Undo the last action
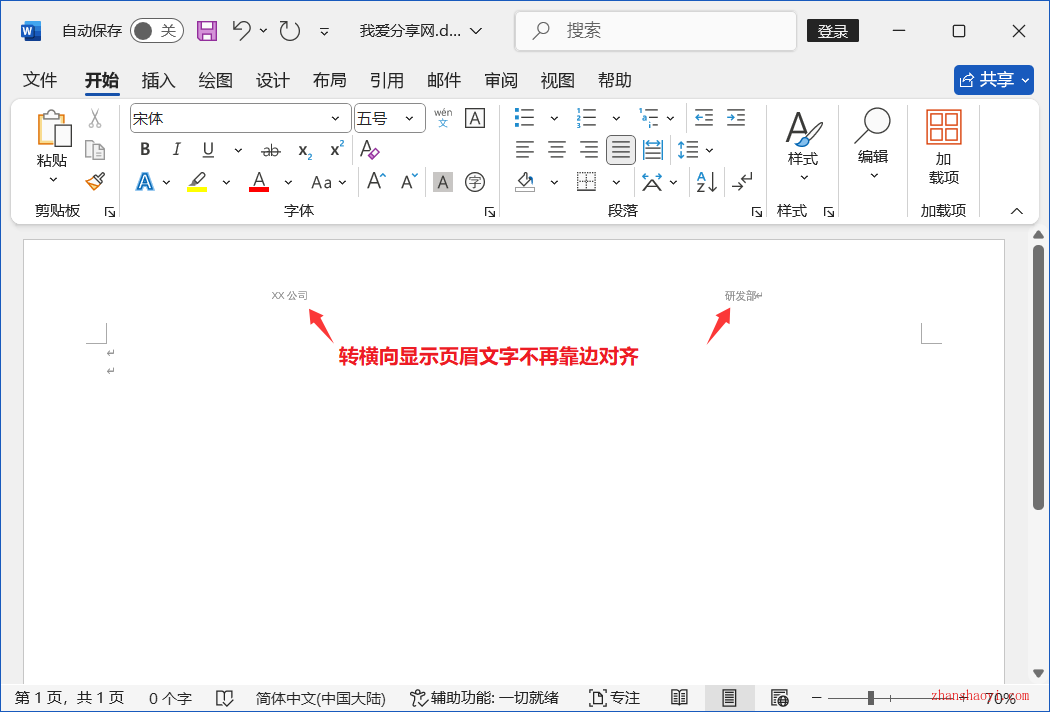Screen dimensions: 1050x712 coord(242,30)
